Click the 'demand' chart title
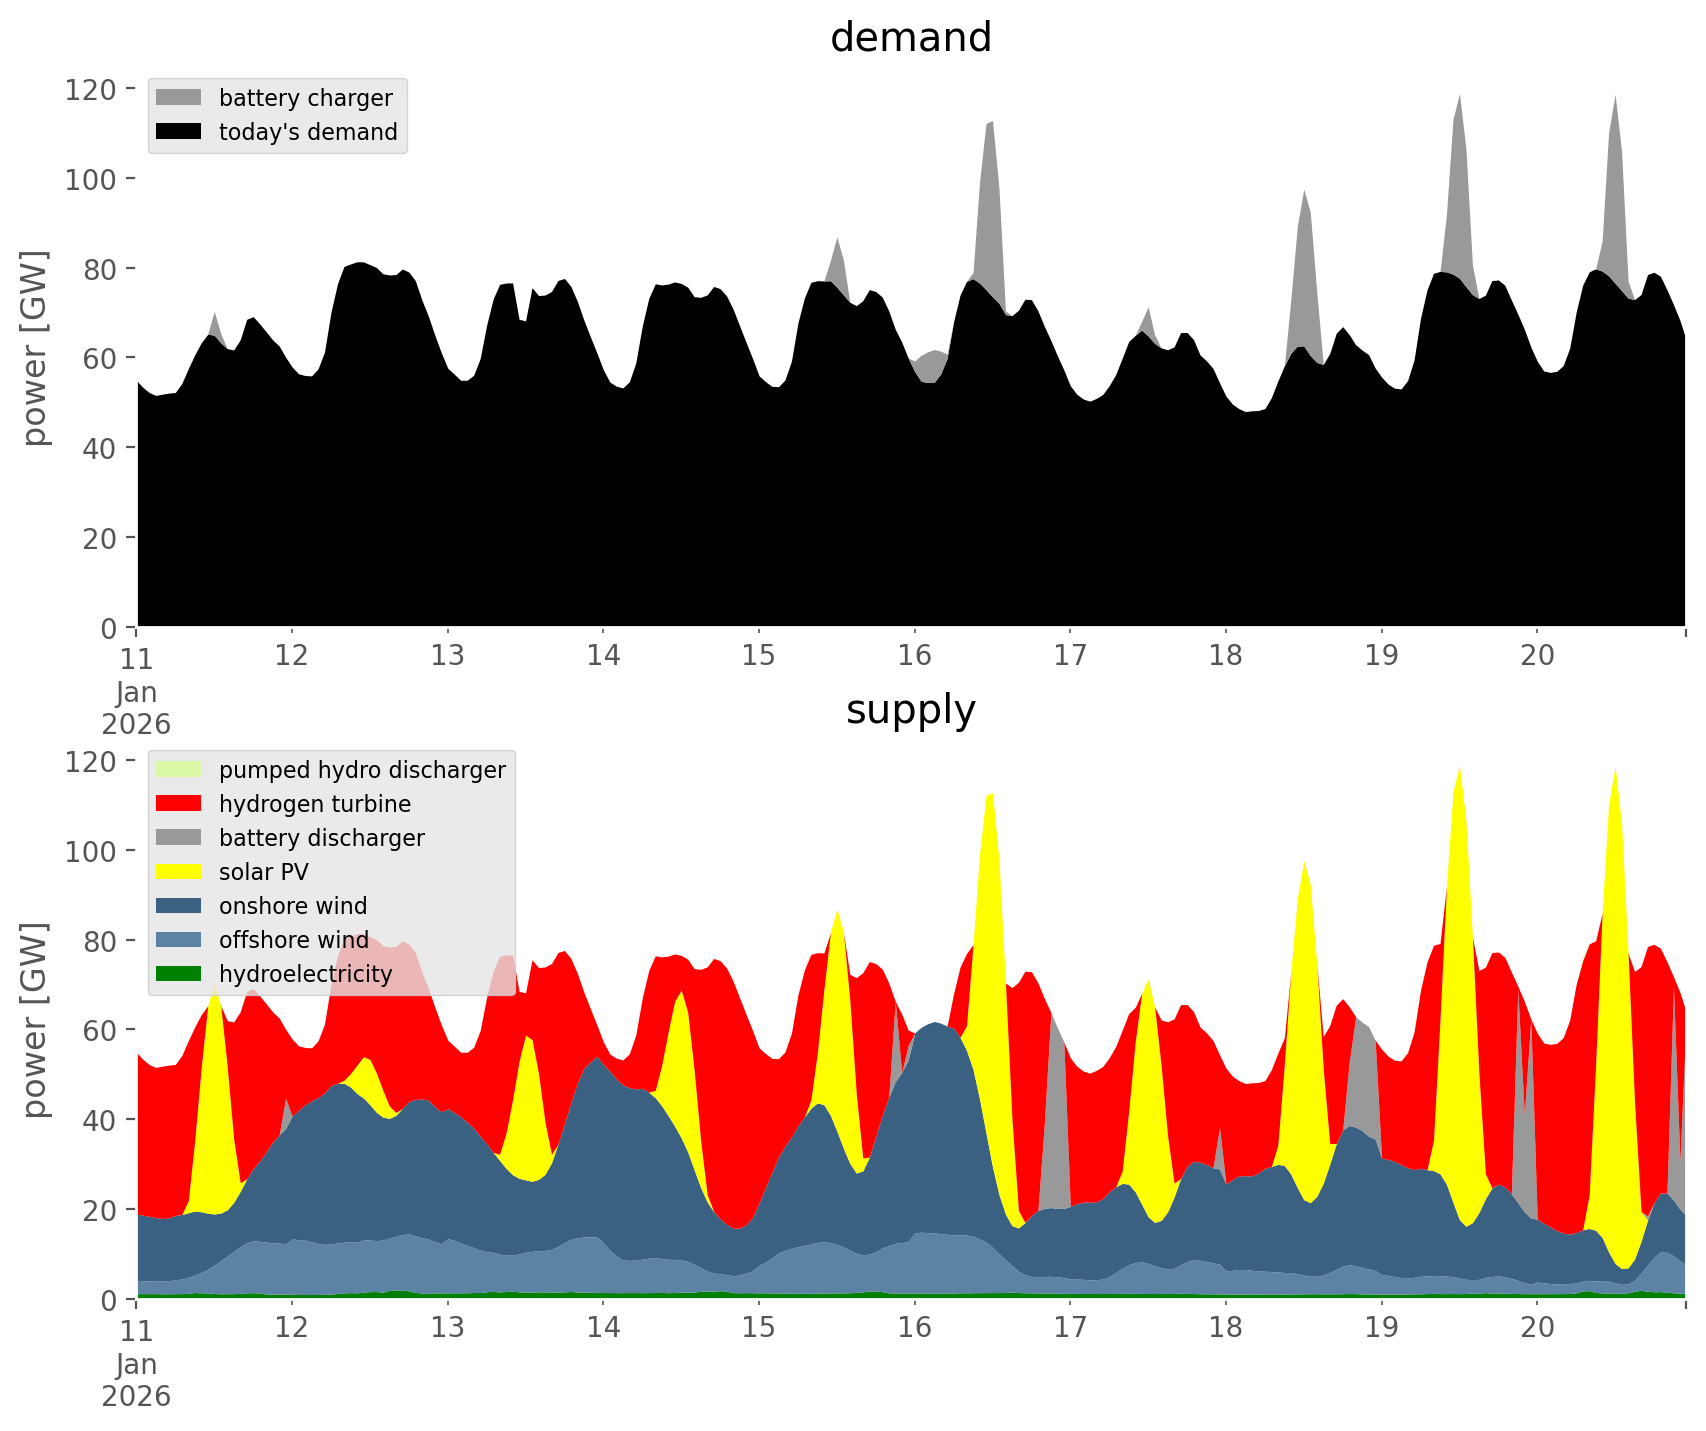1706x1431 pixels. 910,38
